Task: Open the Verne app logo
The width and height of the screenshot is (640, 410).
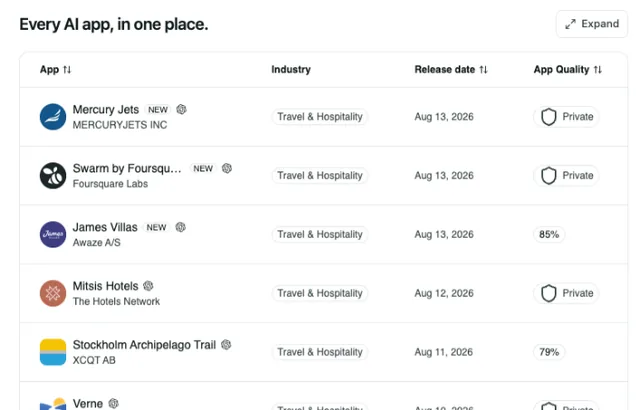Action: 53,404
